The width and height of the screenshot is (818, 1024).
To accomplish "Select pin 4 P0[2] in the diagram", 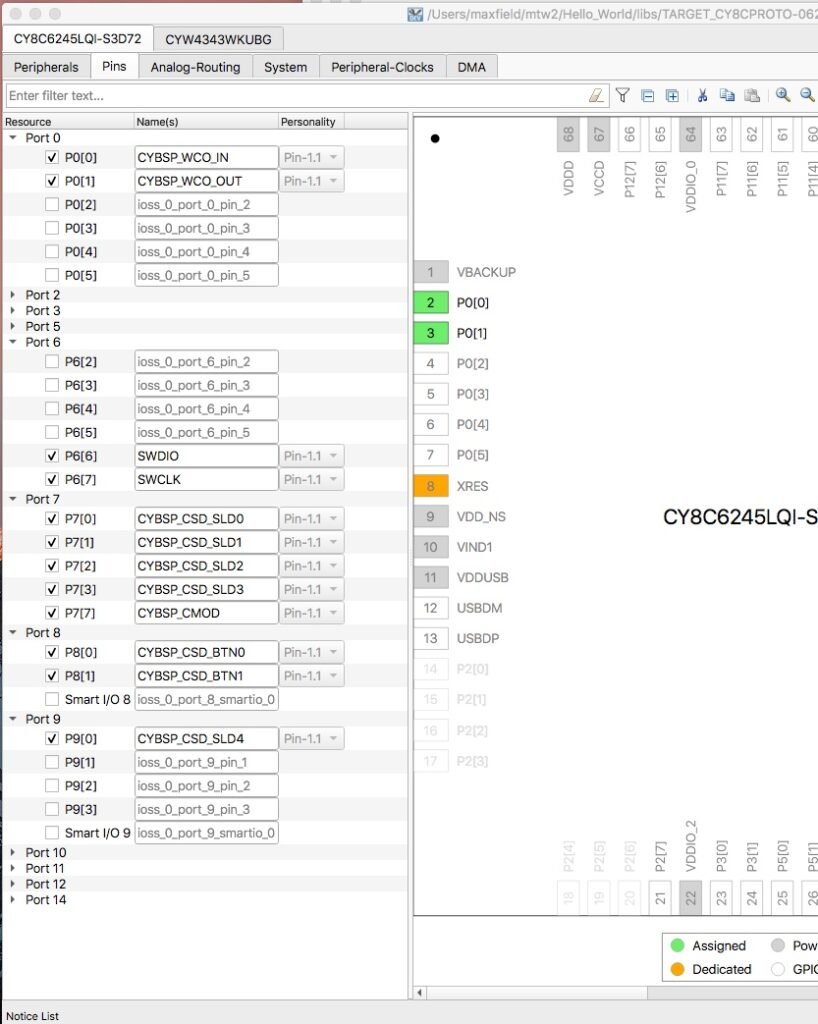I will coord(430,364).
